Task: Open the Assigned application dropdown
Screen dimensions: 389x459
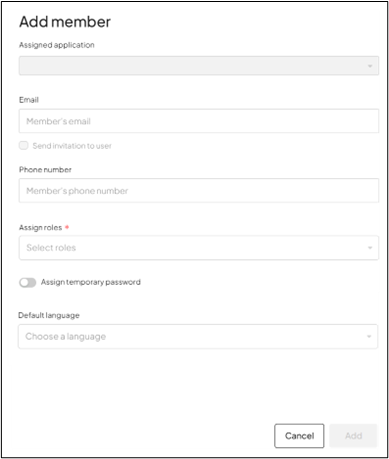Action: tap(199, 66)
